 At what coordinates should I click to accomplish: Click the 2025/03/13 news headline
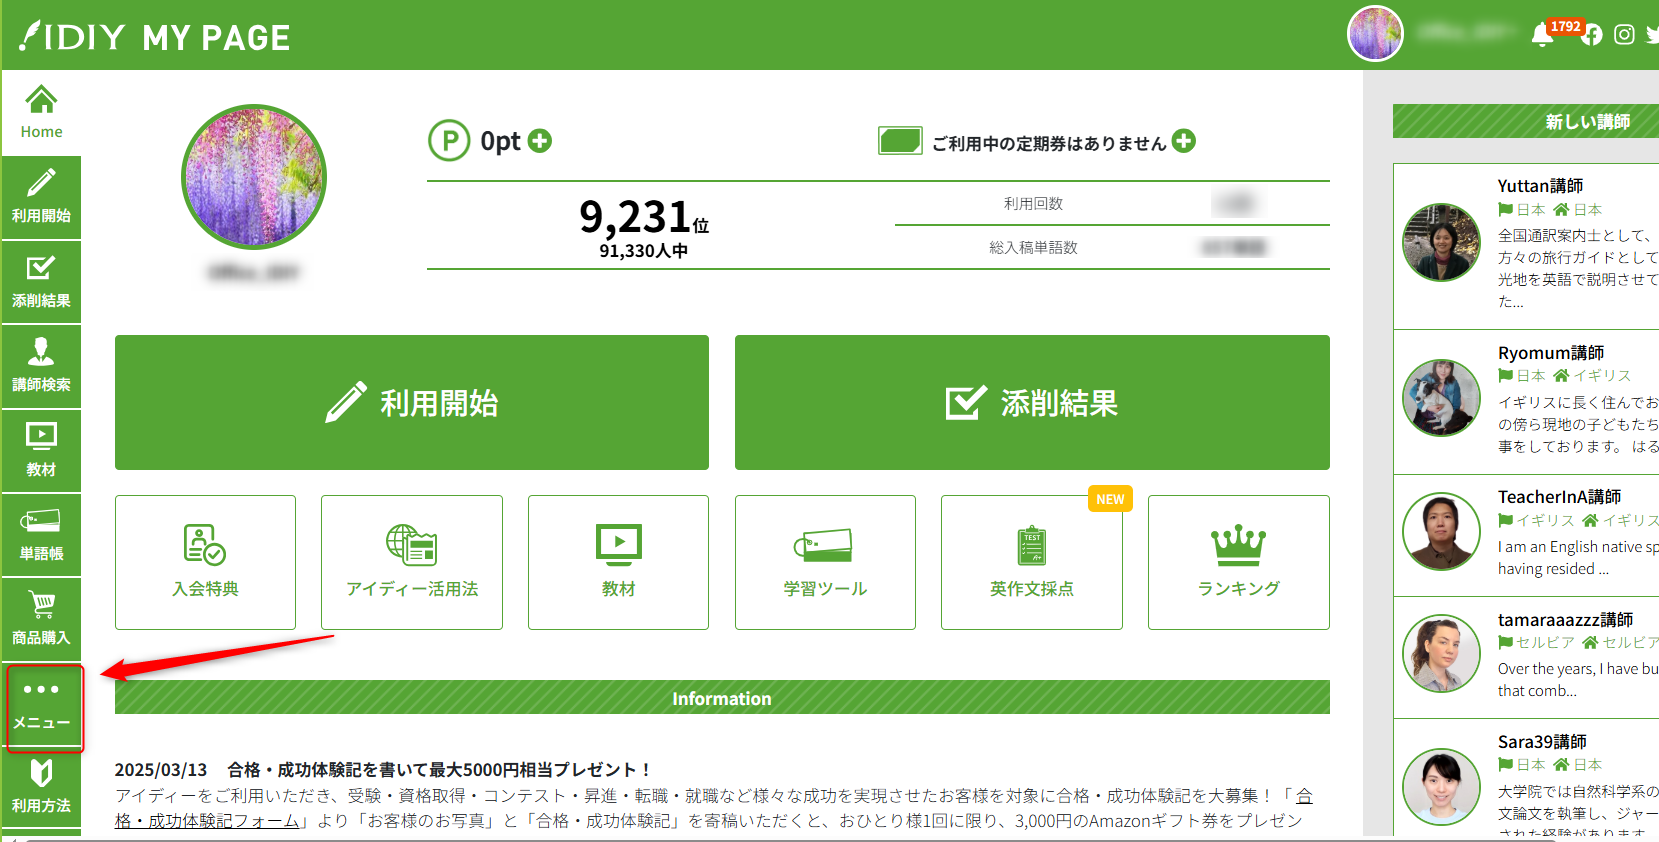click(385, 770)
